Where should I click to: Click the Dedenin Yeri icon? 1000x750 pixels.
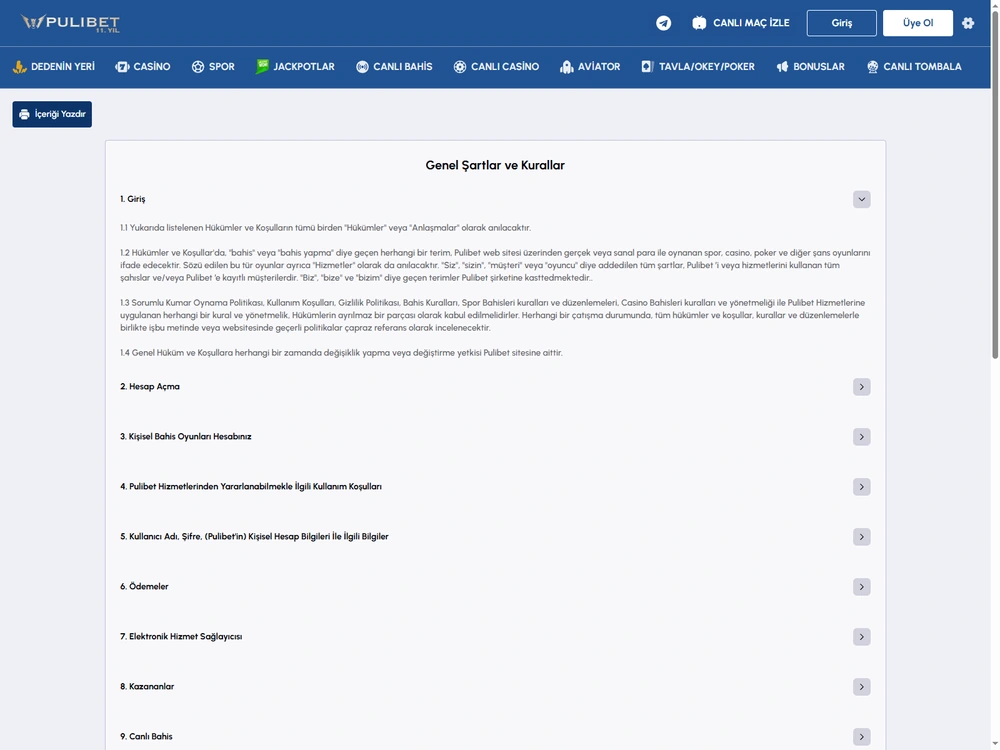[x=20, y=66]
